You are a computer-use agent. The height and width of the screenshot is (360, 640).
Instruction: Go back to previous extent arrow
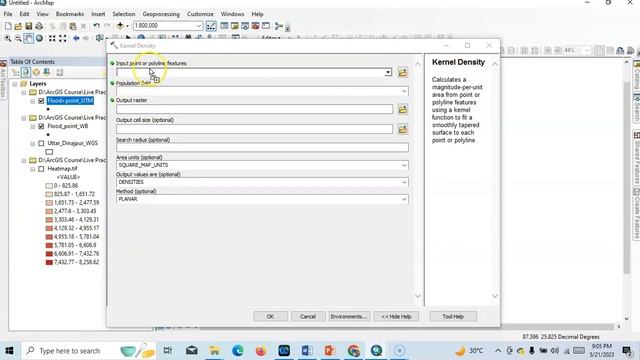tap(76, 38)
